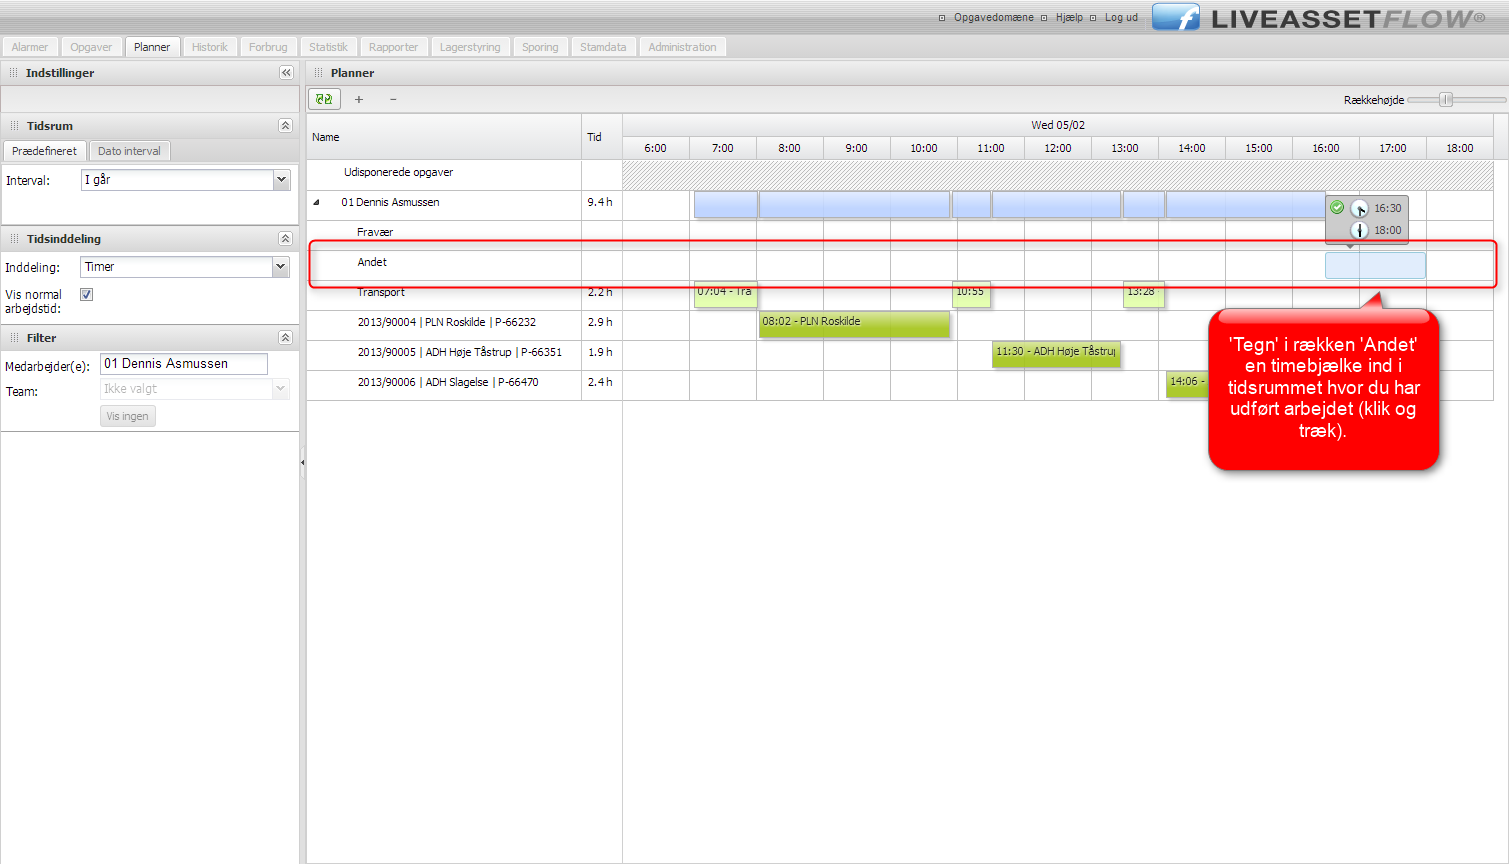Click the green checkmark in time tooltip
Screen dimensions: 1509x864
1337,208
